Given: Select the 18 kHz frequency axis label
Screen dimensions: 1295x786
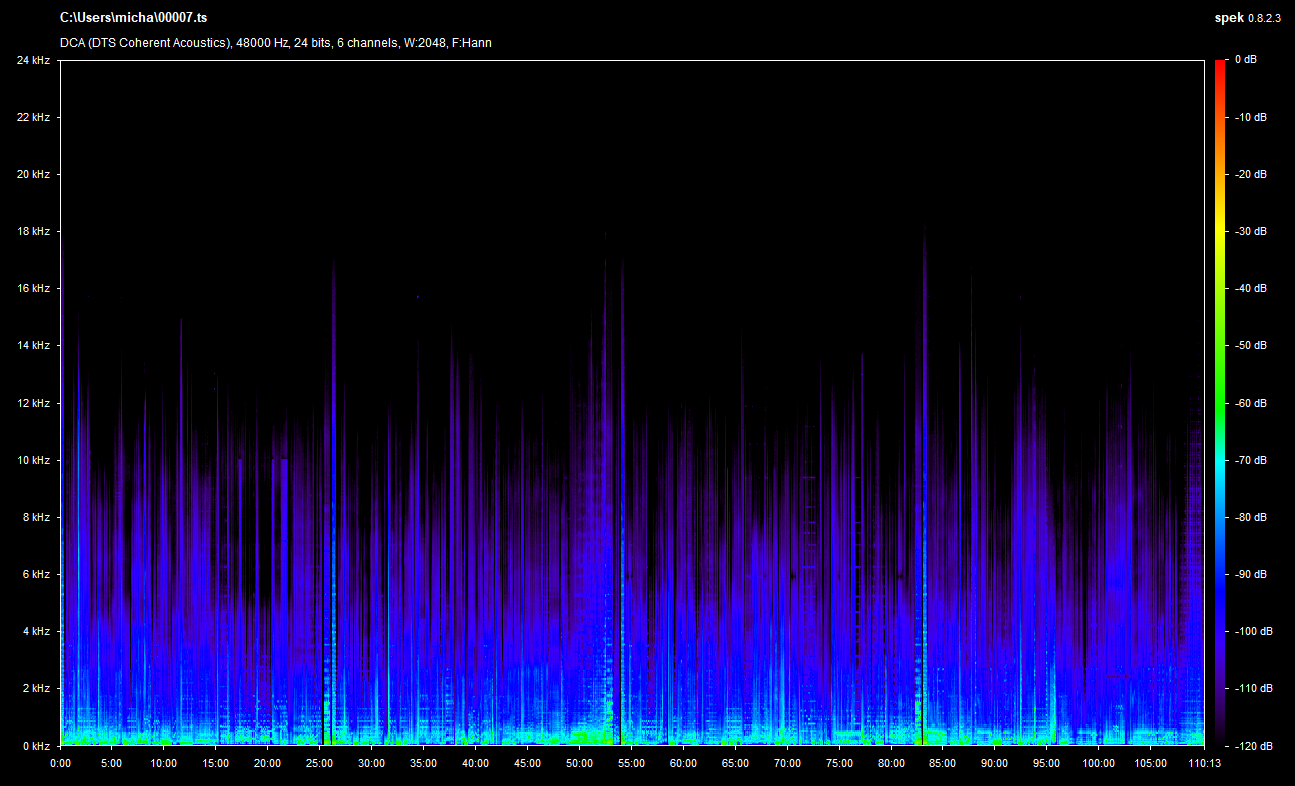Looking at the screenshot, I should (33, 232).
